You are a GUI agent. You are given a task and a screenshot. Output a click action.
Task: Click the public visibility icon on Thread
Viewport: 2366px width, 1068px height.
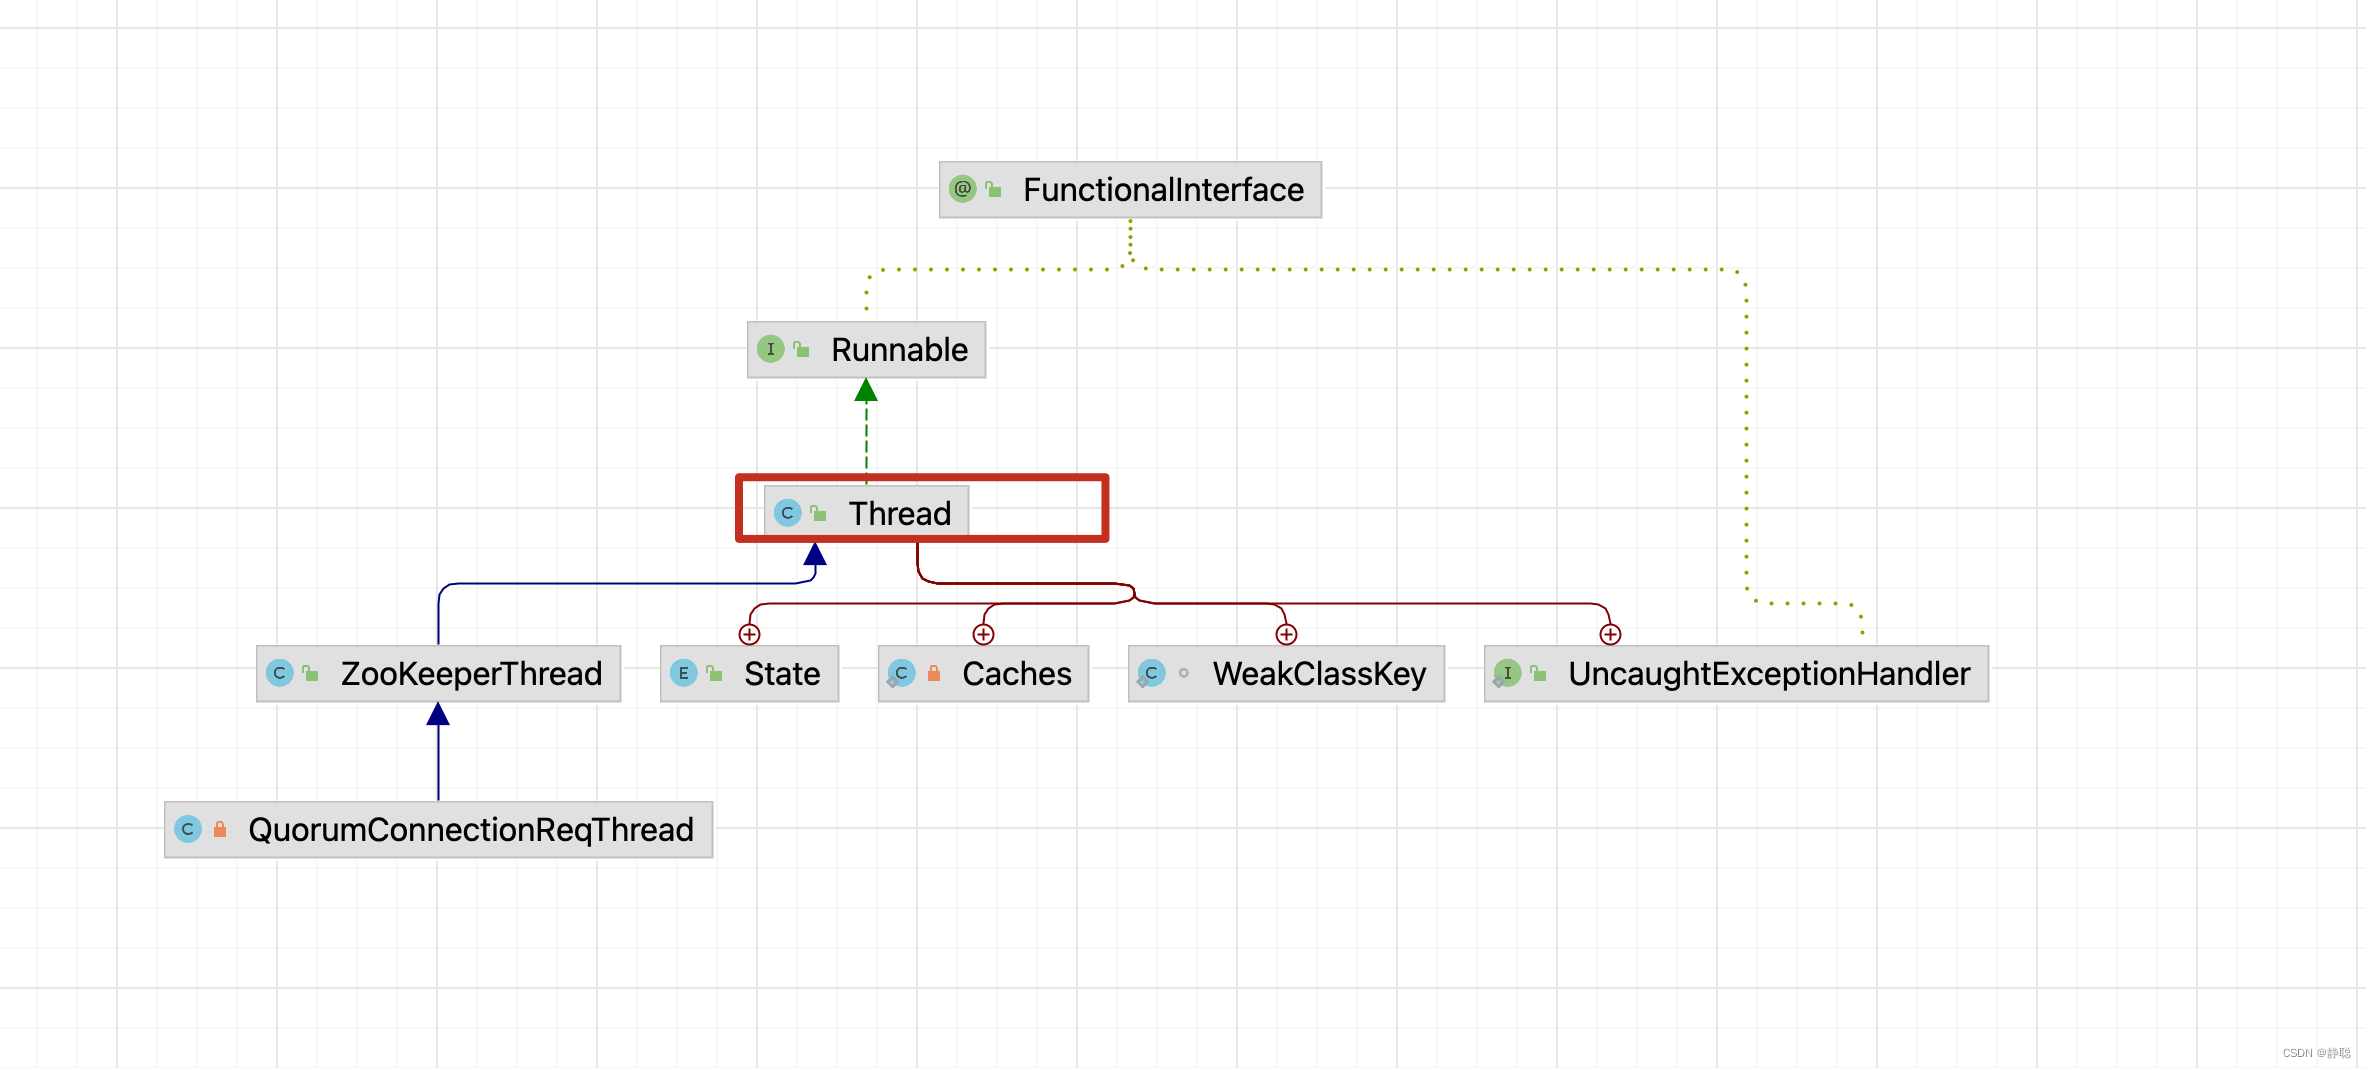coord(818,513)
